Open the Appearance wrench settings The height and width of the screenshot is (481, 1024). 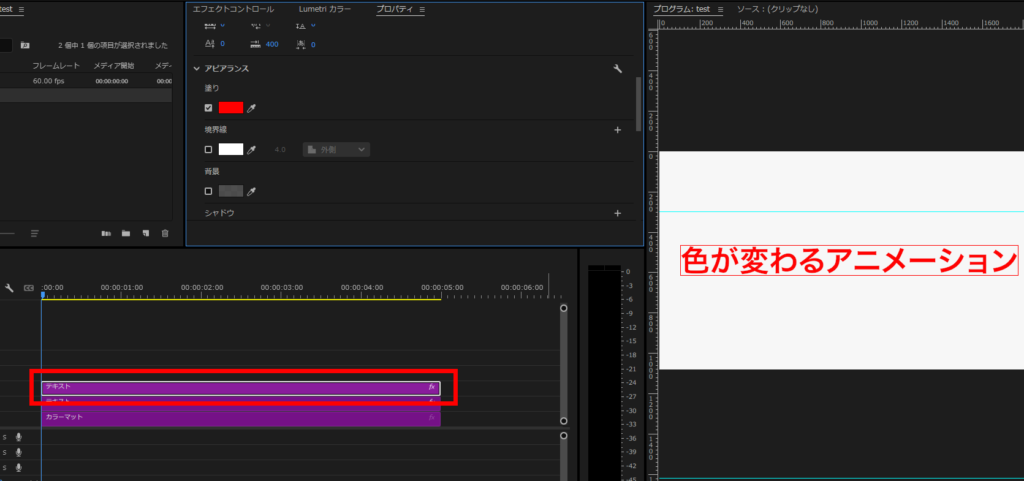pos(617,69)
